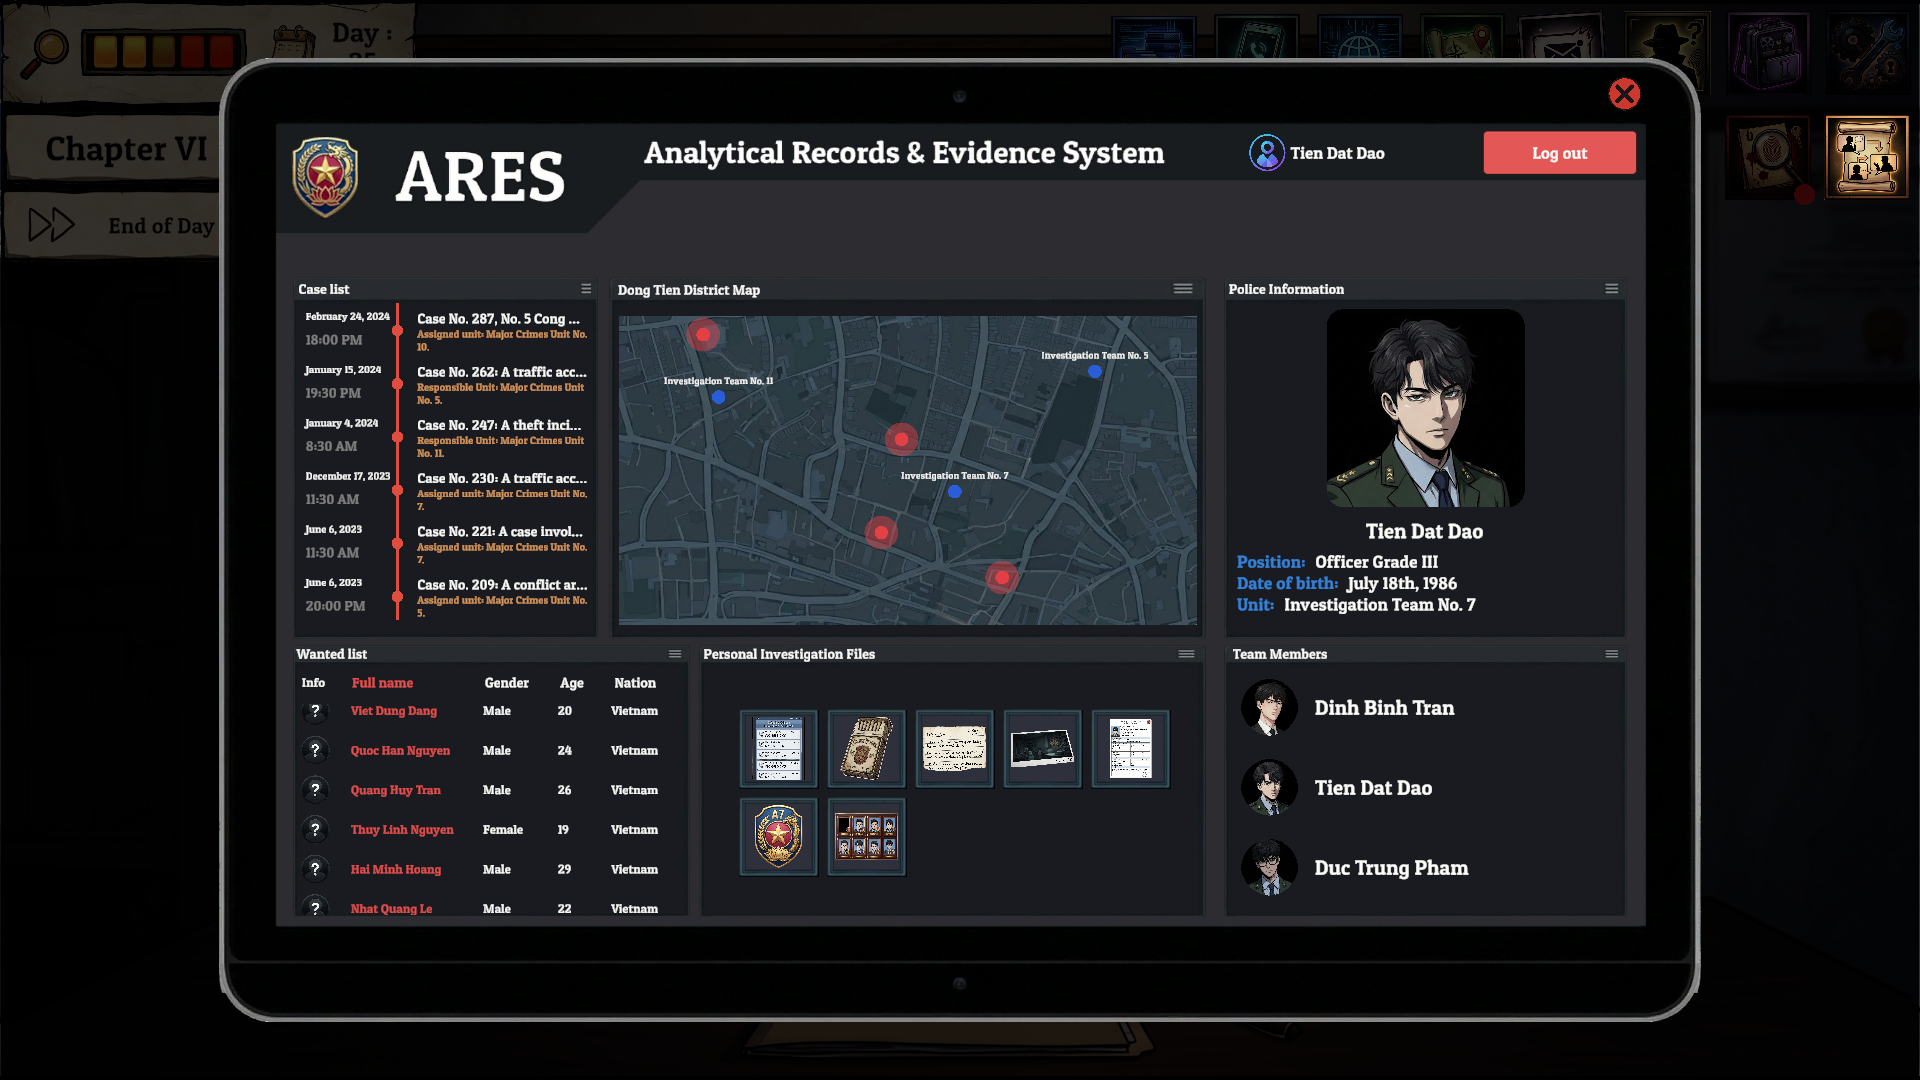Select Case No. 221 entry
The width and height of the screenshot is (1920, 1080).
coord(446,545)
